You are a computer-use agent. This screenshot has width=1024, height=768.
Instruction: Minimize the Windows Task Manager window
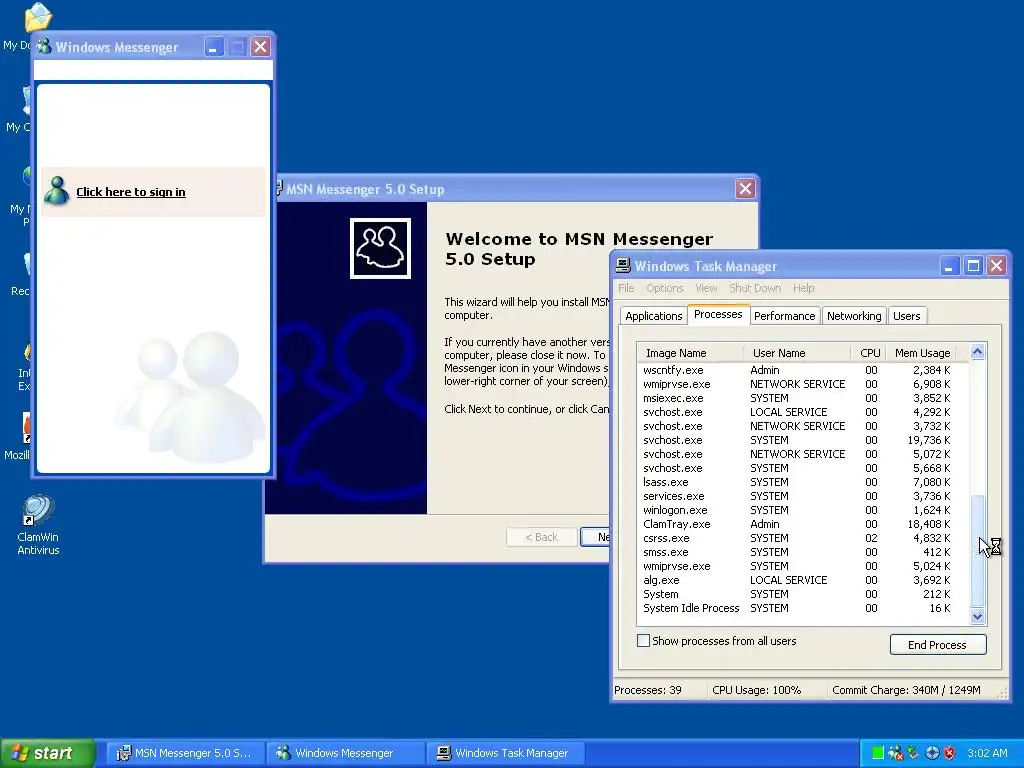coord(950,266)
